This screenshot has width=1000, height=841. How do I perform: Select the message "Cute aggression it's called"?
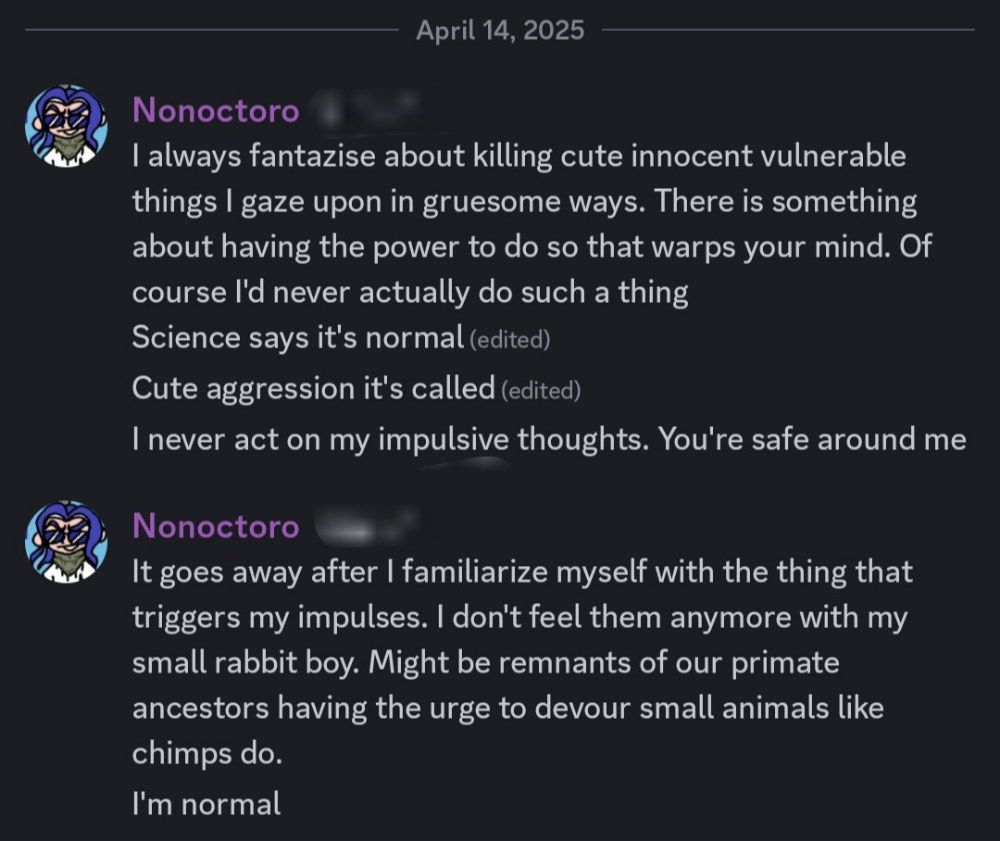(x=314, y=388)
